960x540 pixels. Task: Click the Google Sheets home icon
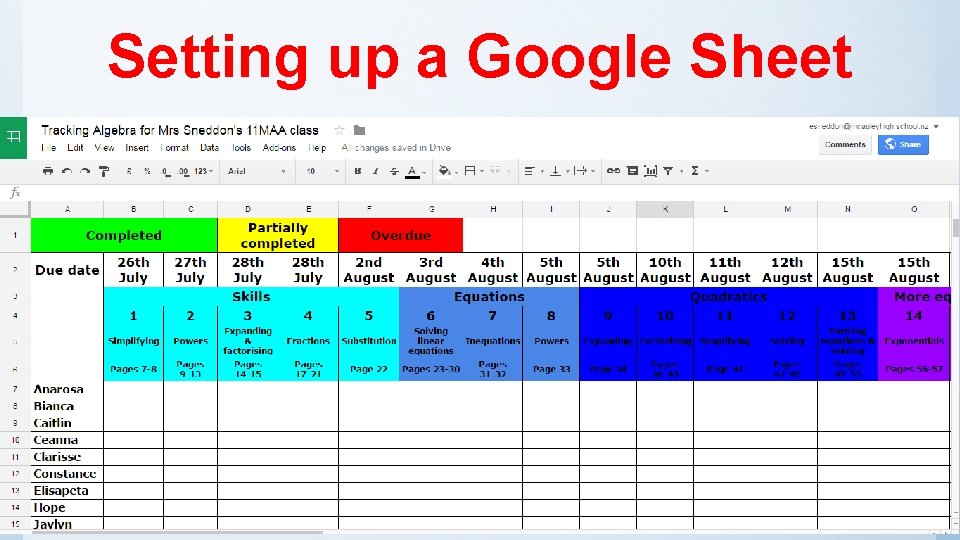pos(13,137)
